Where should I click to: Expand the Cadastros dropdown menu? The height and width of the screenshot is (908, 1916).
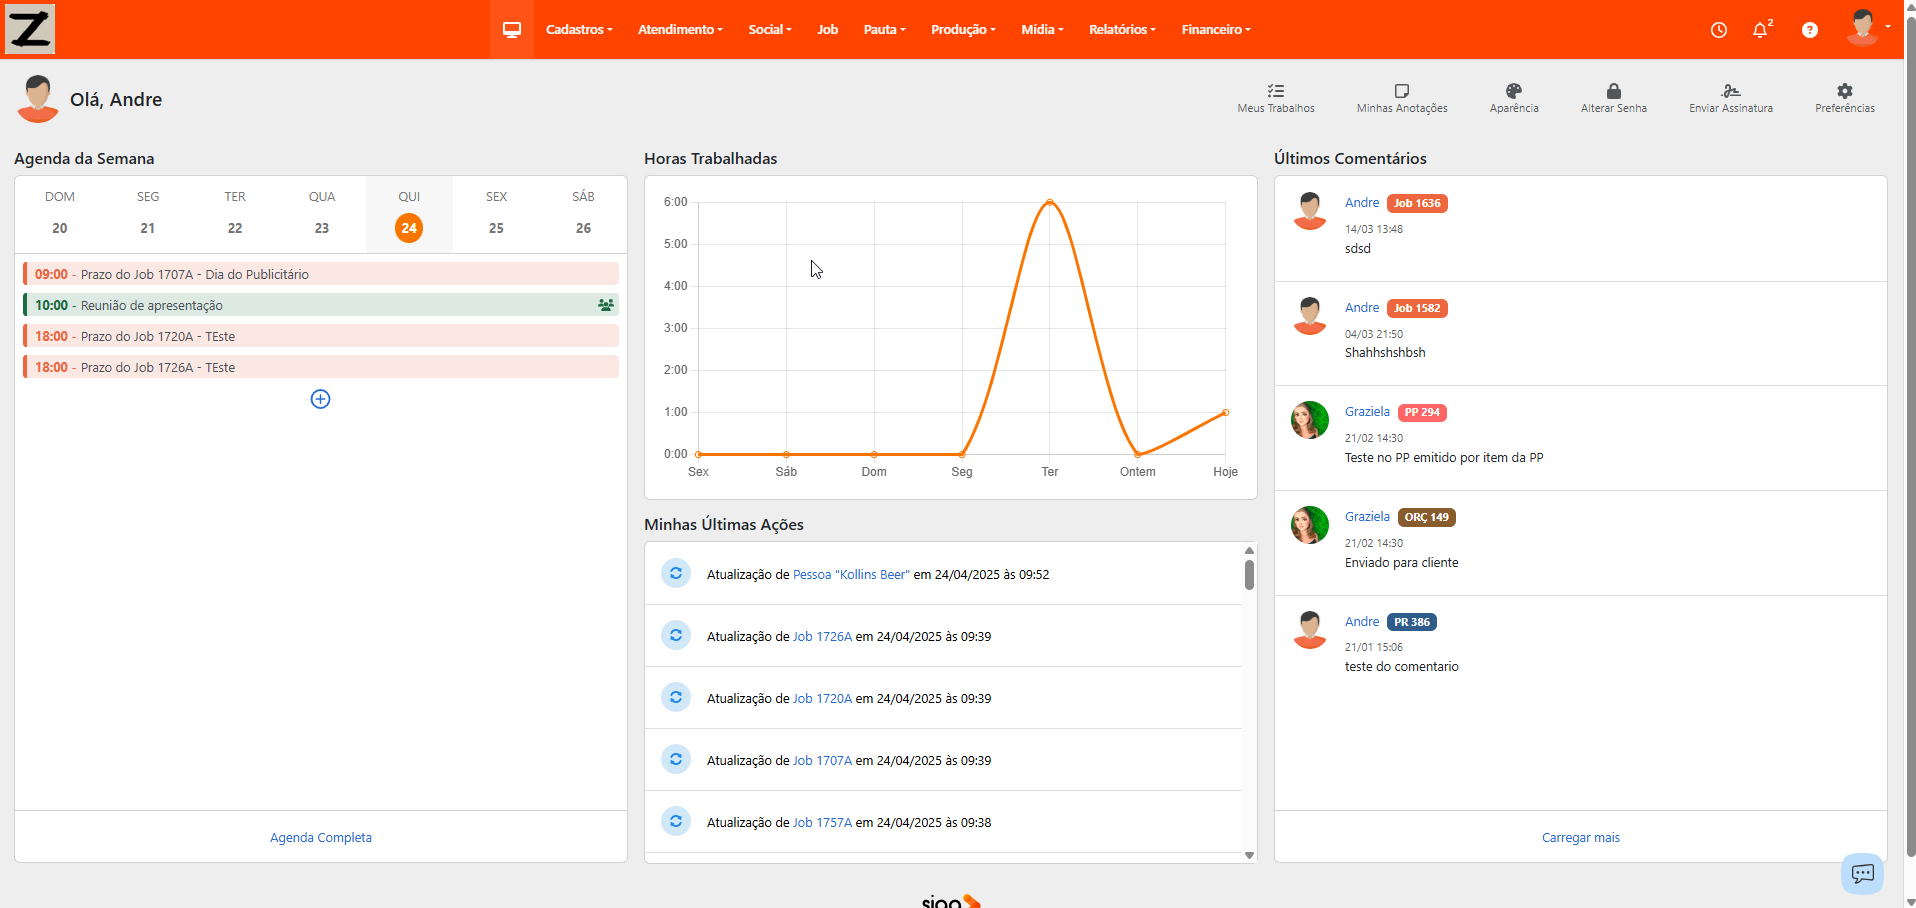pos(579,30)
